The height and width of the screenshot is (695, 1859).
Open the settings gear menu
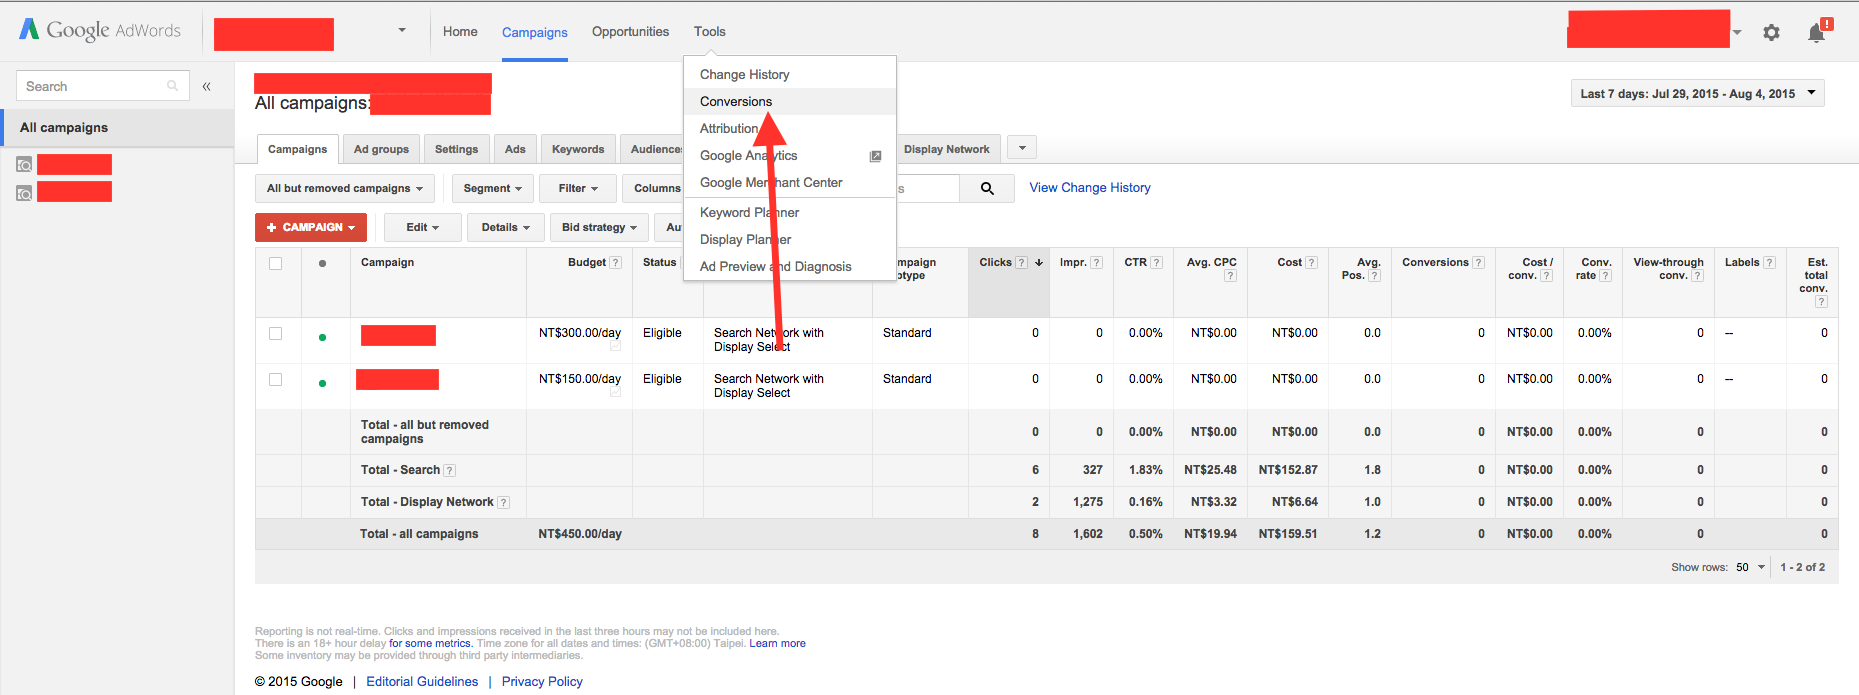(1771, 33)
